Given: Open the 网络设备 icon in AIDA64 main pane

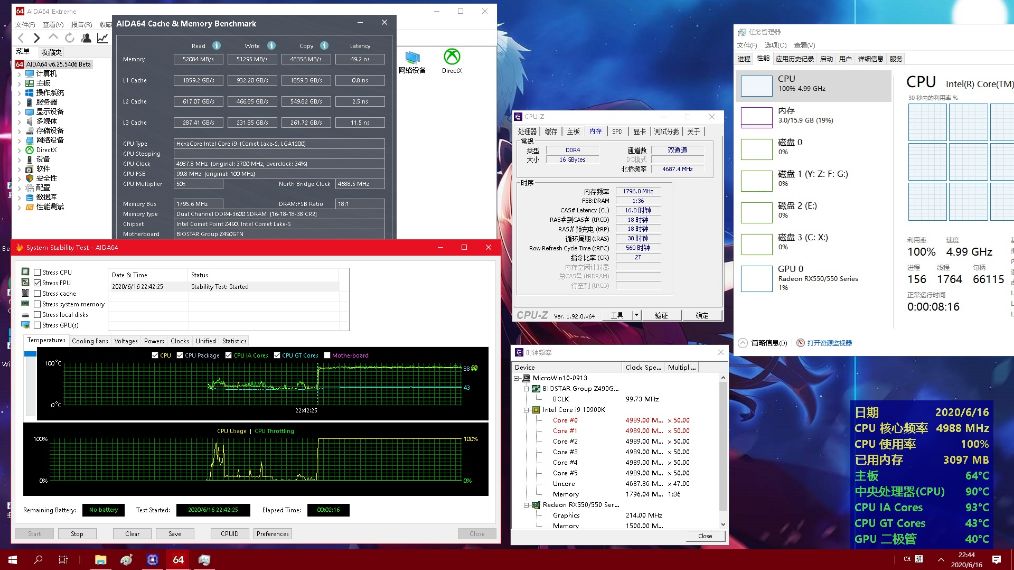Looking at the screenshot, I should tap(412, 62).
